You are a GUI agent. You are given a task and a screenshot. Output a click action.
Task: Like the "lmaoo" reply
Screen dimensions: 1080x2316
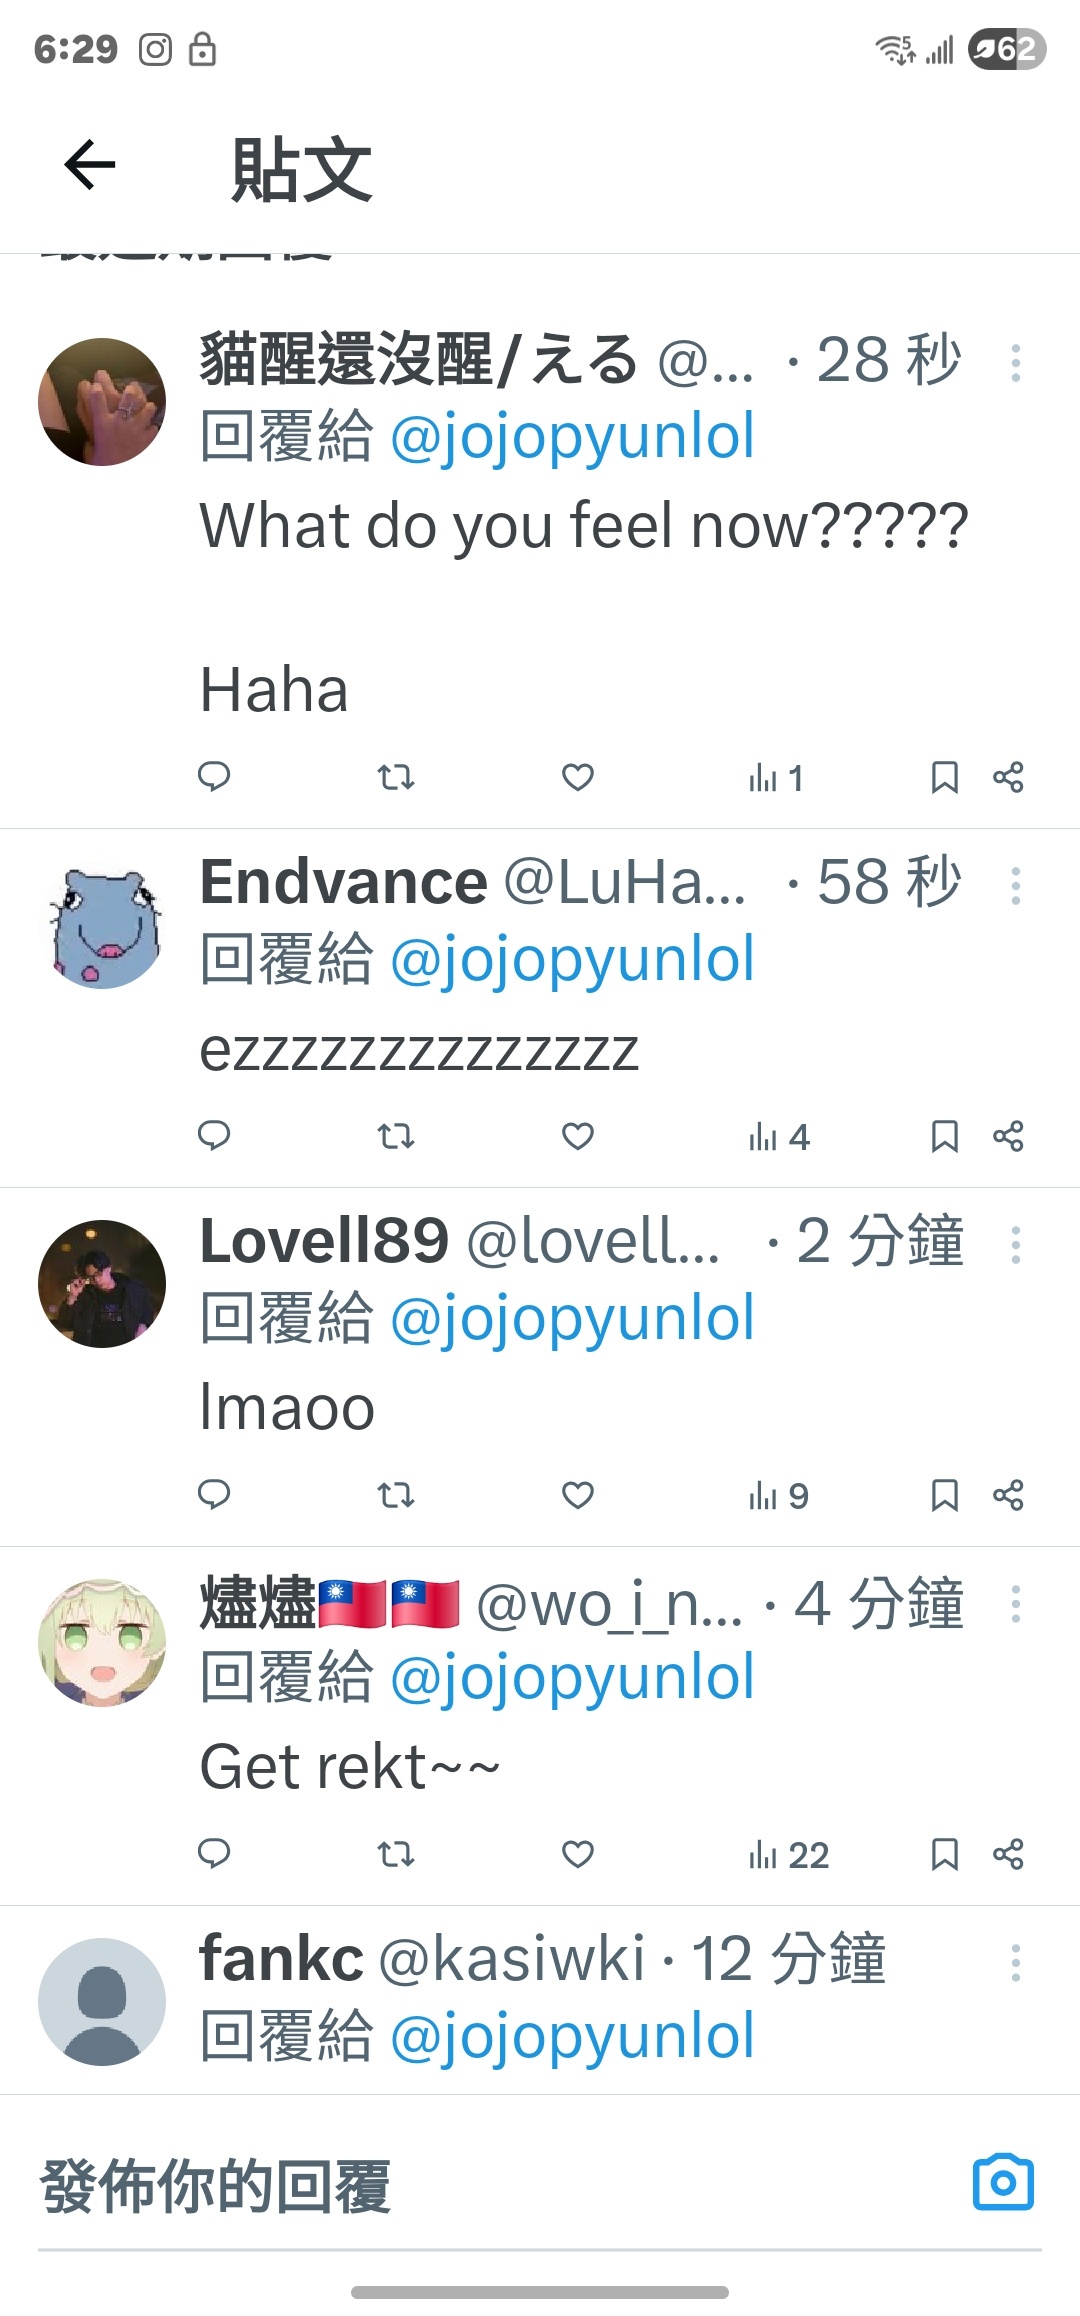pos(578,1495)
